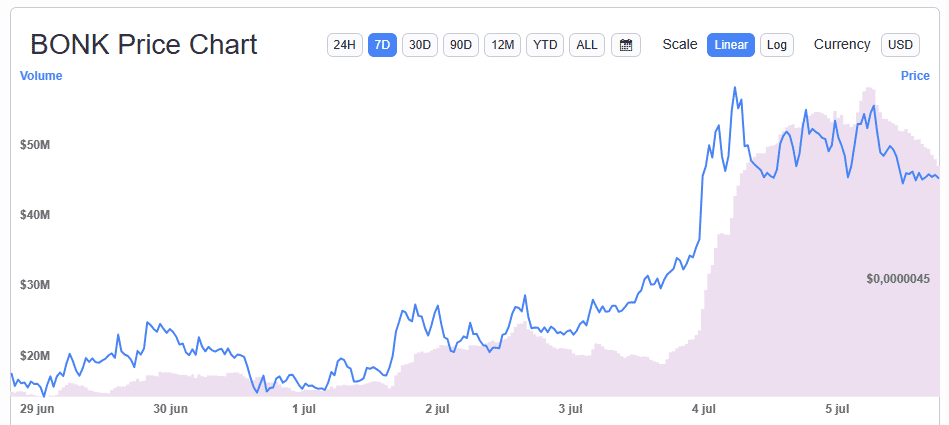Set chart scale to Log
Image resolution: width=949 pixels, height=425 pixels.
(777, 45)
